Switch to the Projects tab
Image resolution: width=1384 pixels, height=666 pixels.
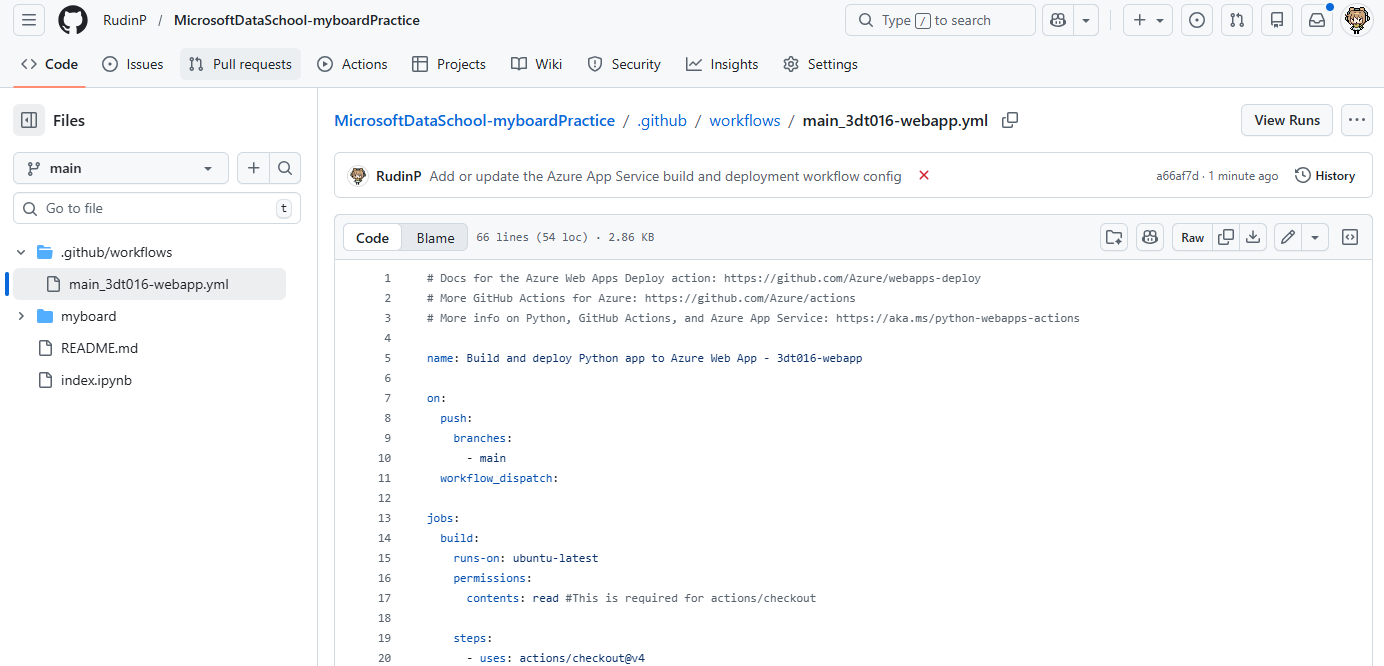click(x=449, y=64)
